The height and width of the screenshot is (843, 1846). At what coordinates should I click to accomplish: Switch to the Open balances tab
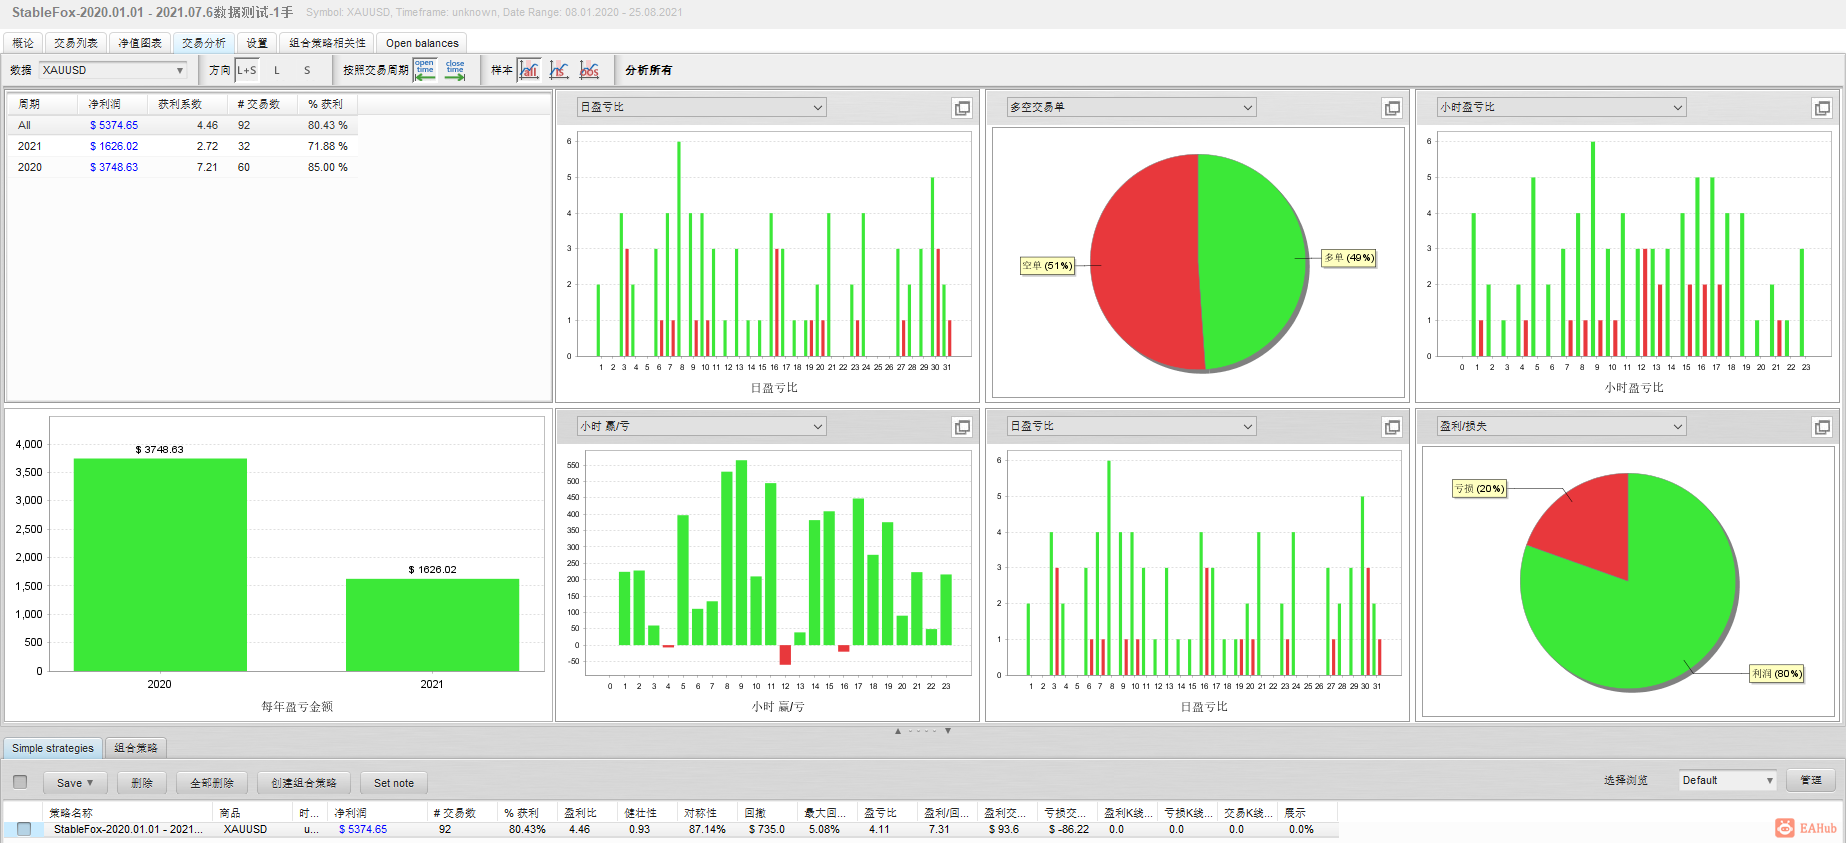coord(422,43)
